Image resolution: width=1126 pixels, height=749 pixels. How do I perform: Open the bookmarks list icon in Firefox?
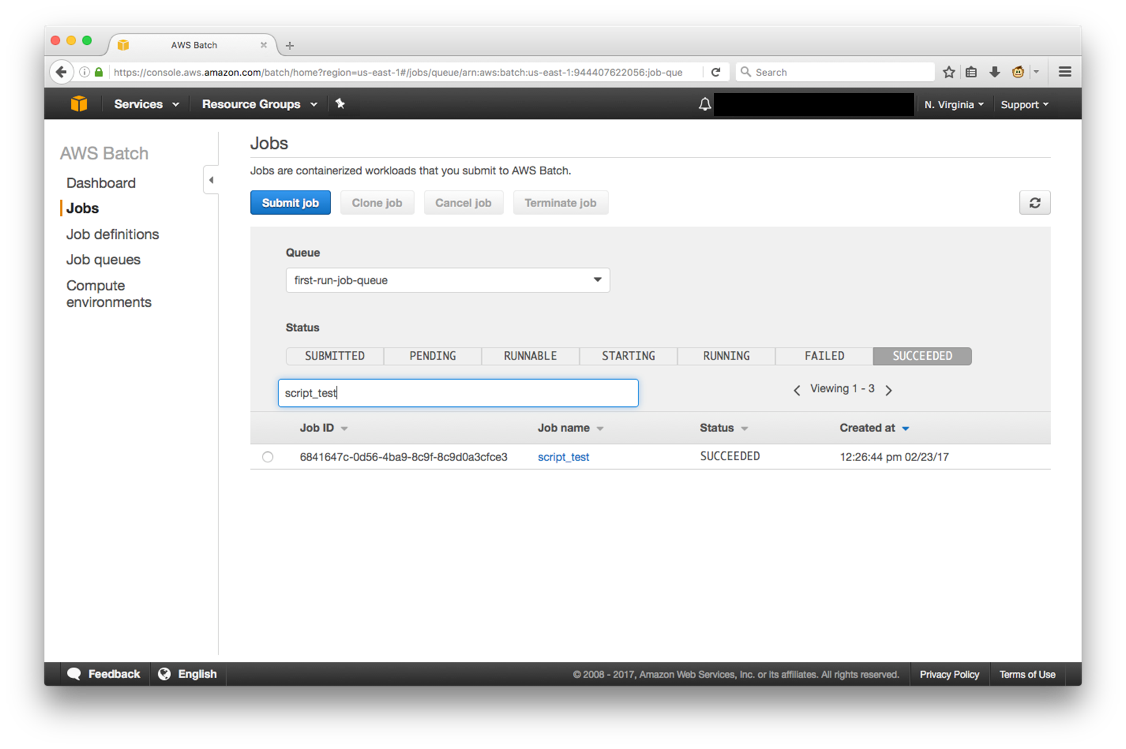[x=971, y=72]
